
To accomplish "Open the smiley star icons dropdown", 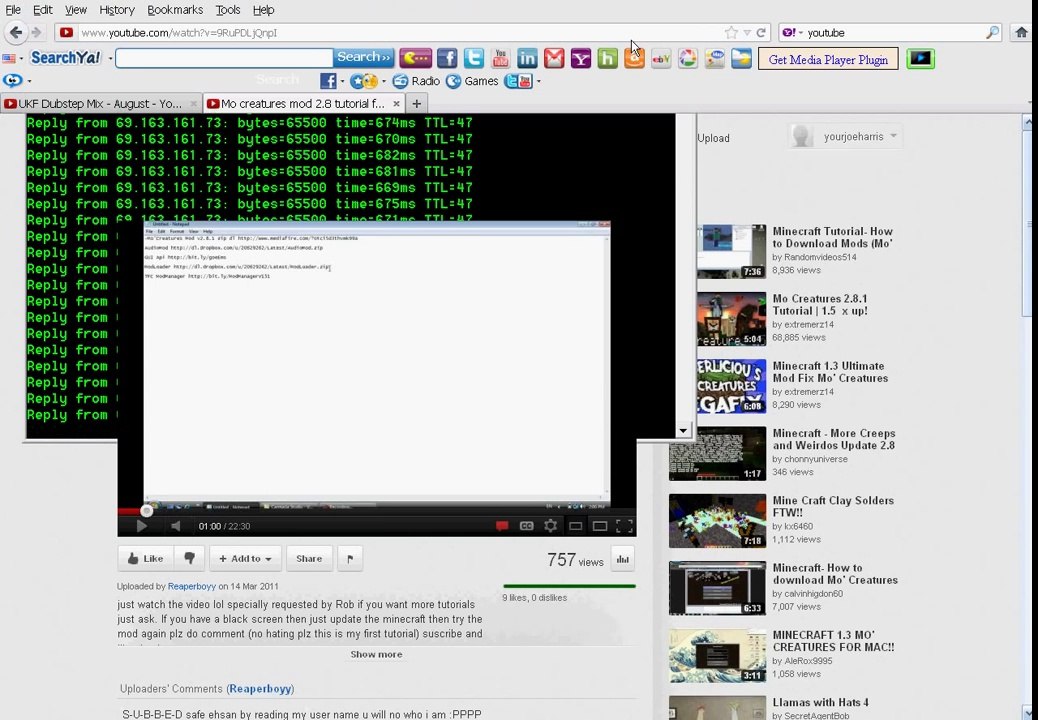I will click(x=383, y=81).
